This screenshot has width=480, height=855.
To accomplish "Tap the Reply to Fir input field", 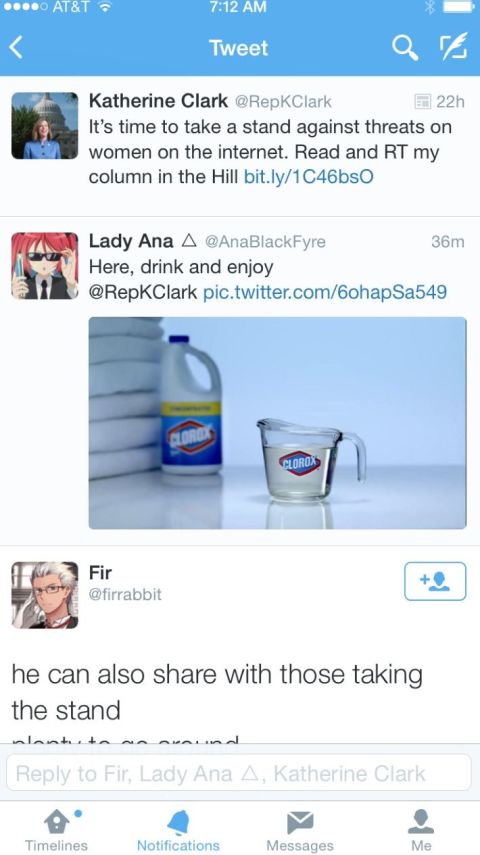I will (x=239, y=773).
